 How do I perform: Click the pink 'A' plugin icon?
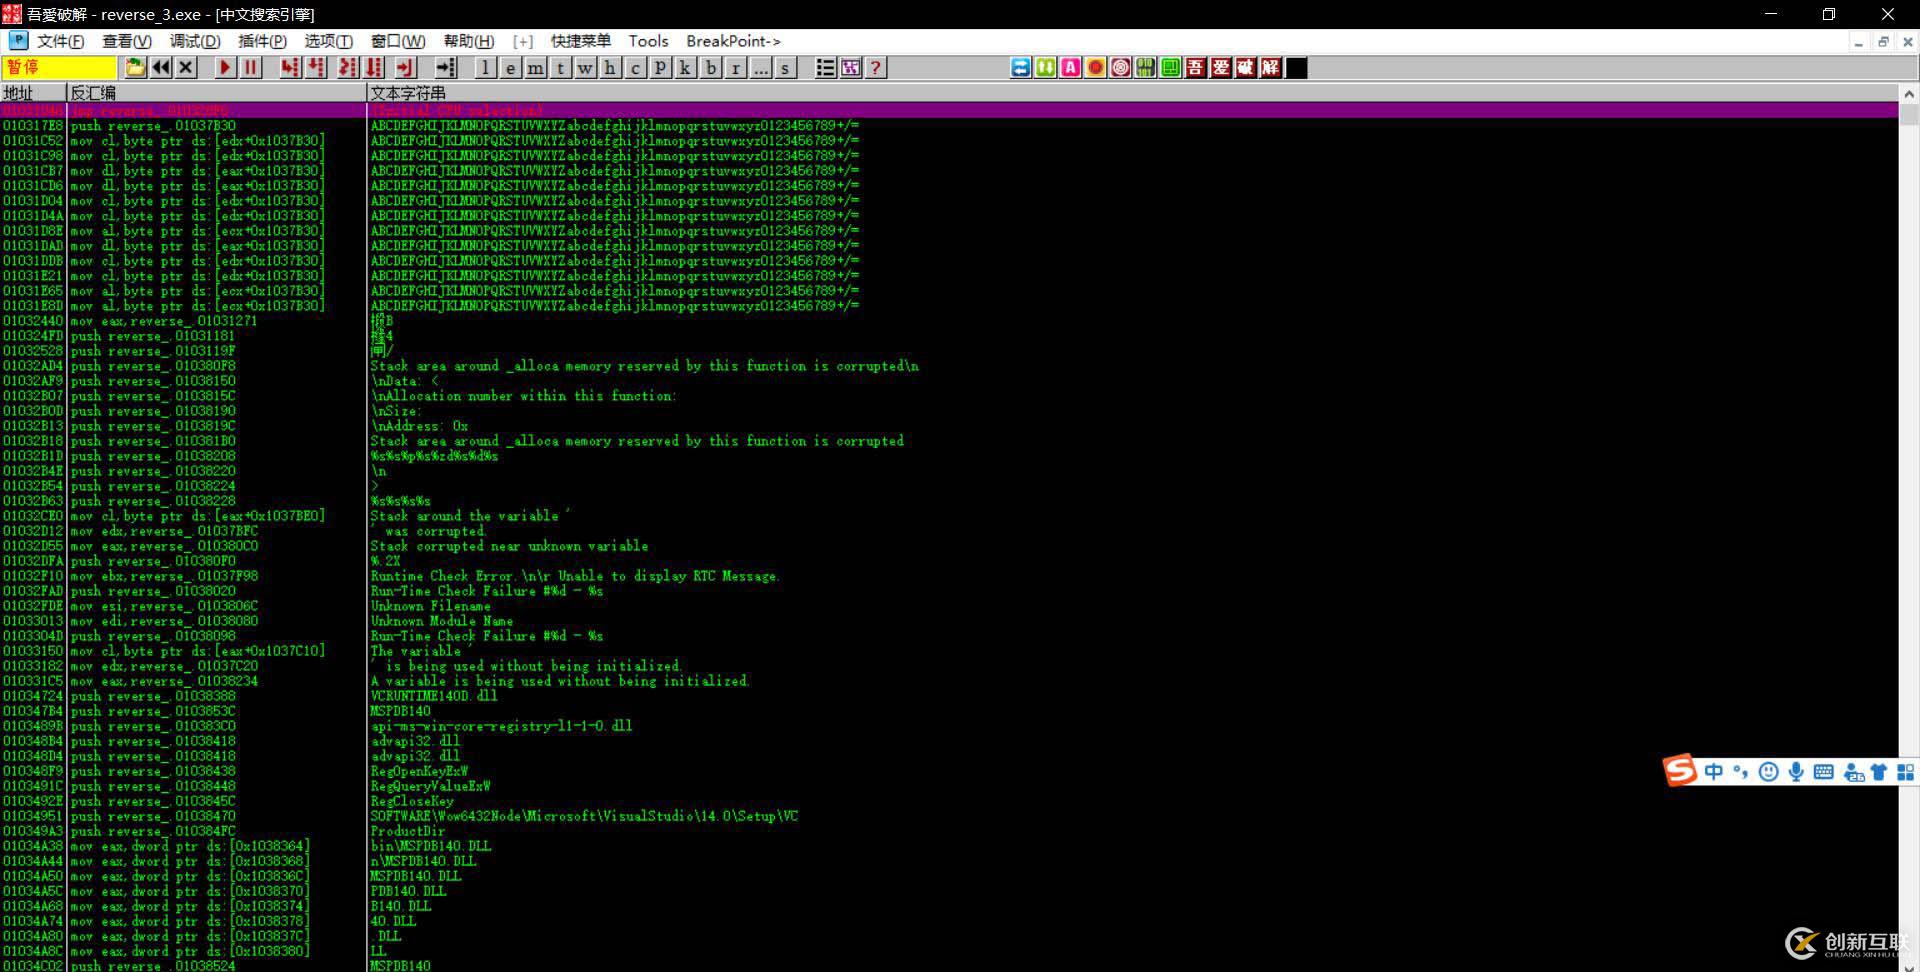click(x=1070, y=67)
